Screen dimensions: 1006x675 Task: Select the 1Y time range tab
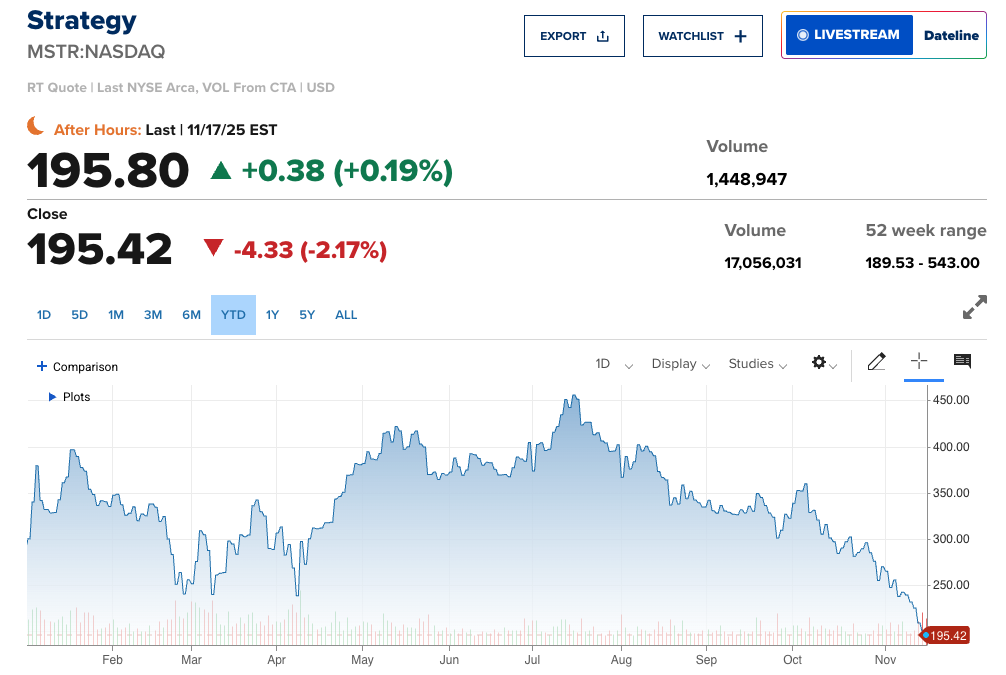click(272, 315)
